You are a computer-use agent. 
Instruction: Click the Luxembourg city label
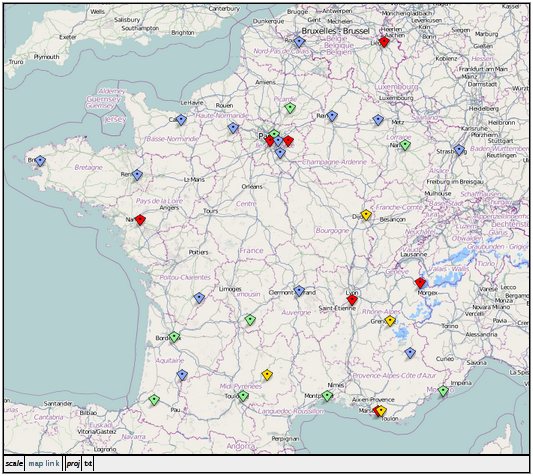[x=396, y=98]
